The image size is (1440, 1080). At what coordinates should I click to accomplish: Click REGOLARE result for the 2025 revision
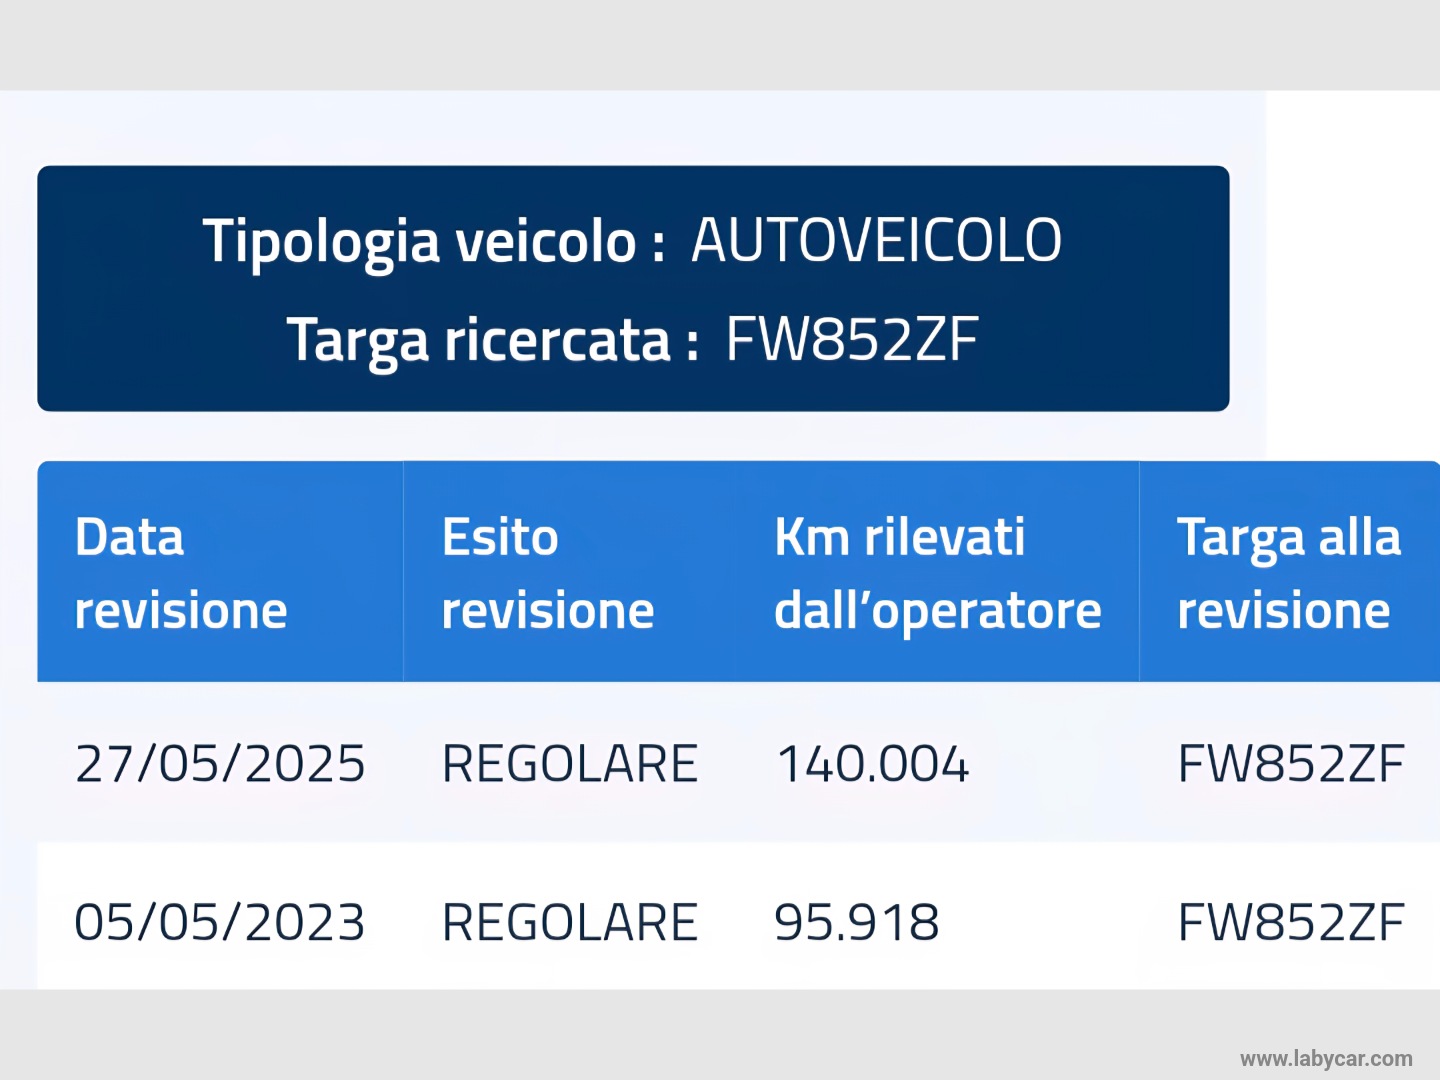[x=570, y=764]
